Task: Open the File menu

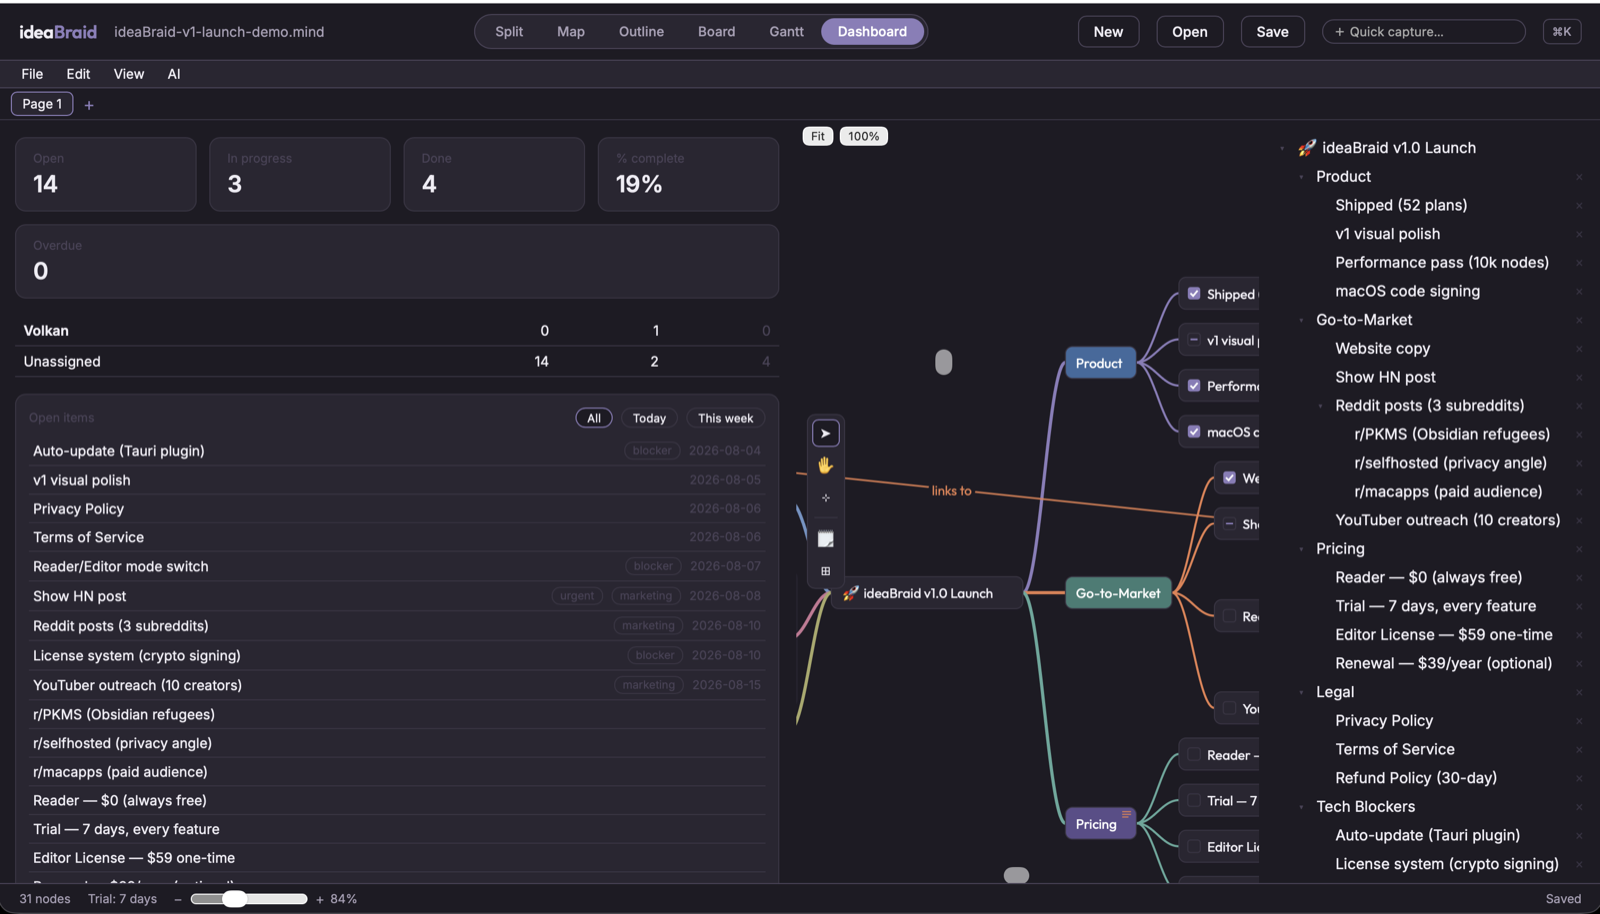Action: pyautogui.click(x=32, y=74)
